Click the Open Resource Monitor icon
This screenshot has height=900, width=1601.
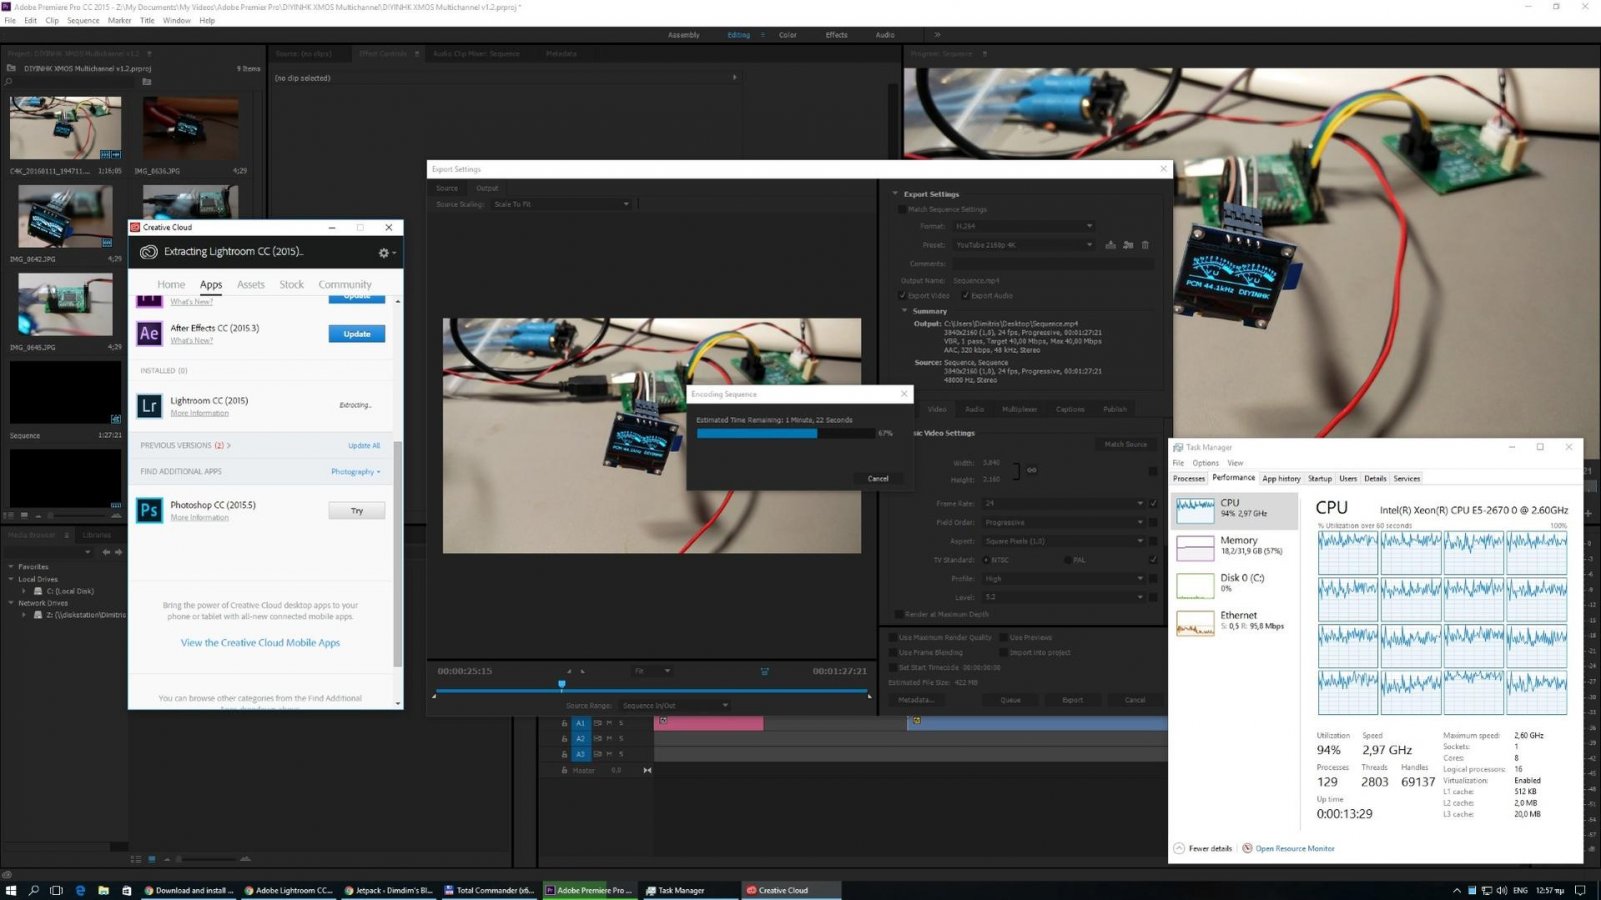[x=1247, y=848]
